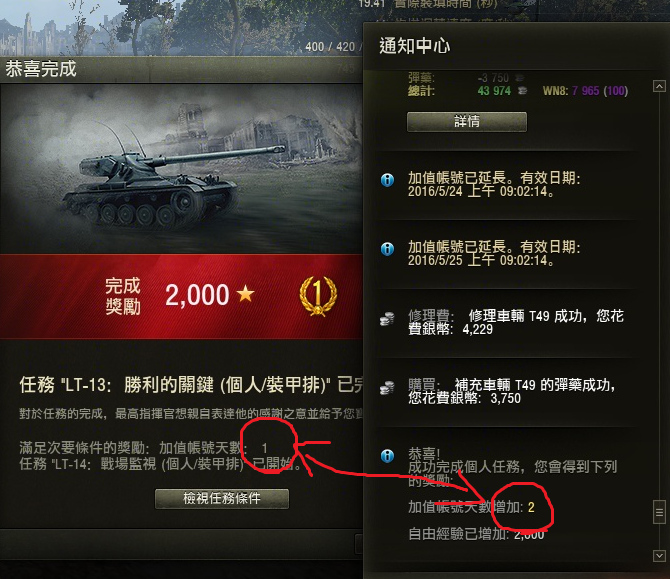Click info icon beside 2016/5/25 premium notice
The width and height of the screenshot is (670, 579).
[x=387, y=249]
